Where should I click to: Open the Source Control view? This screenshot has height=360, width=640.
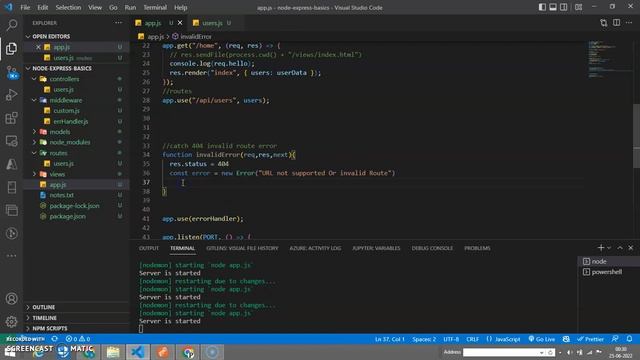pos(11,73)
